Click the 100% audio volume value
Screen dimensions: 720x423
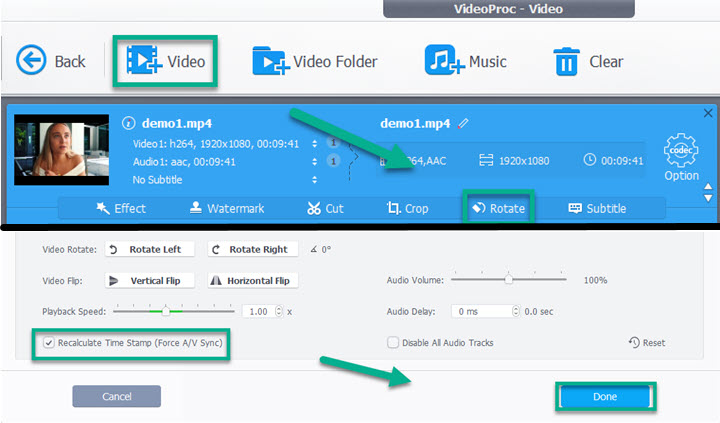pos(595,280)
